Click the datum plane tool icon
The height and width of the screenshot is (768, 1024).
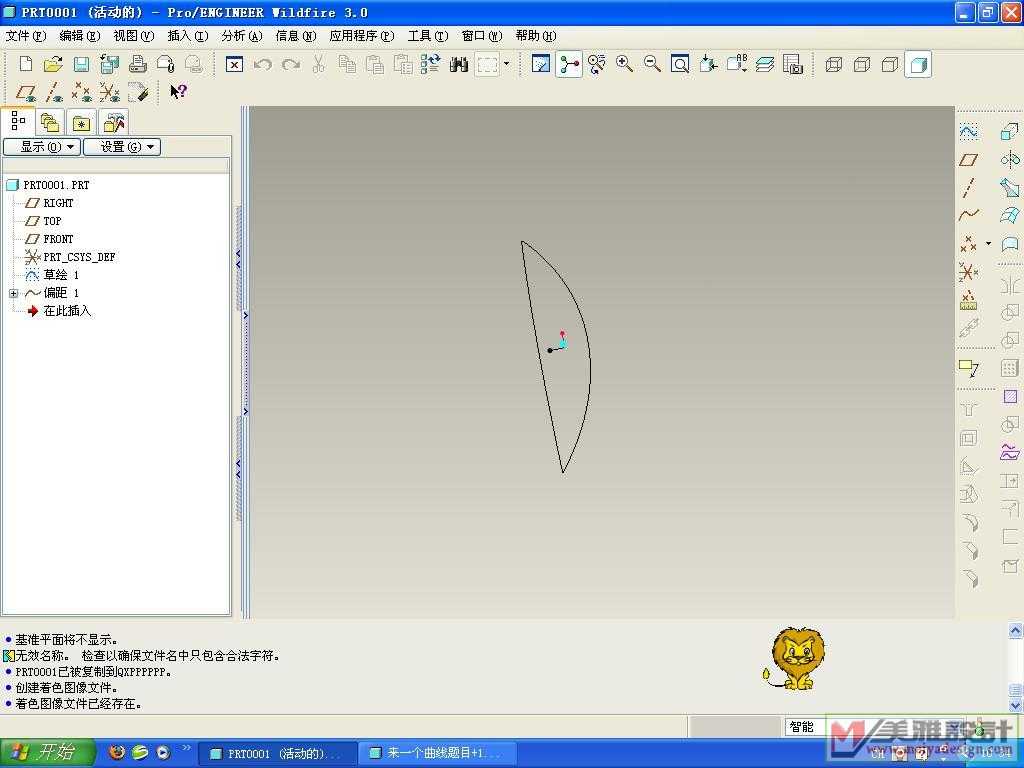pos(968,160)
